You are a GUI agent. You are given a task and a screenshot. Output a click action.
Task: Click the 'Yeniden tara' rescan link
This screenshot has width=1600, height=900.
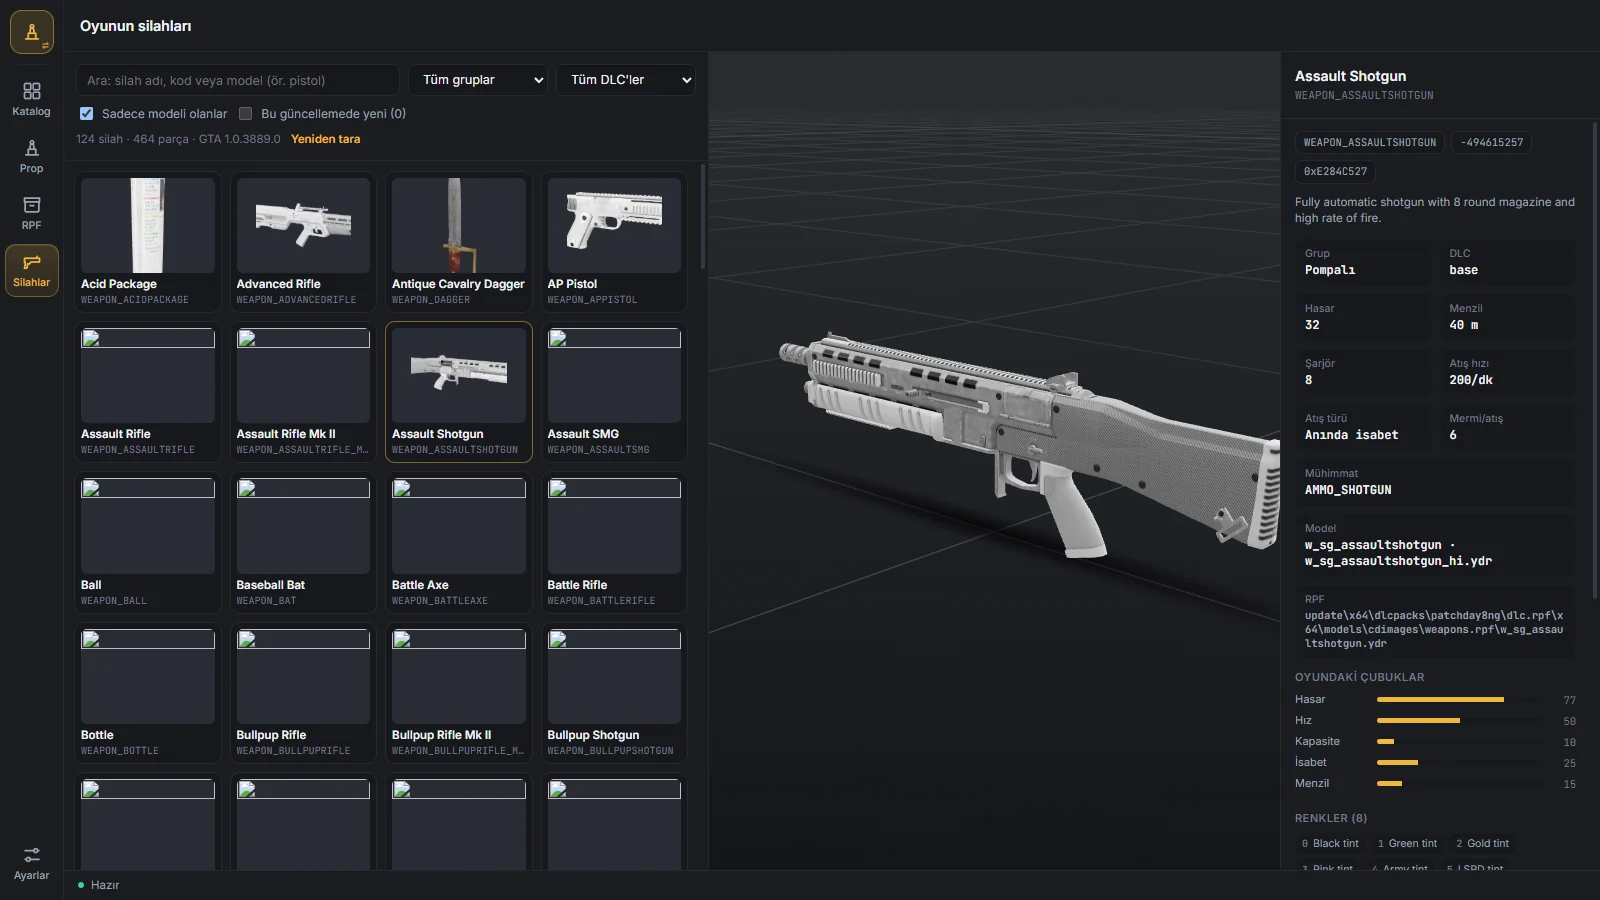pos(325,139)
